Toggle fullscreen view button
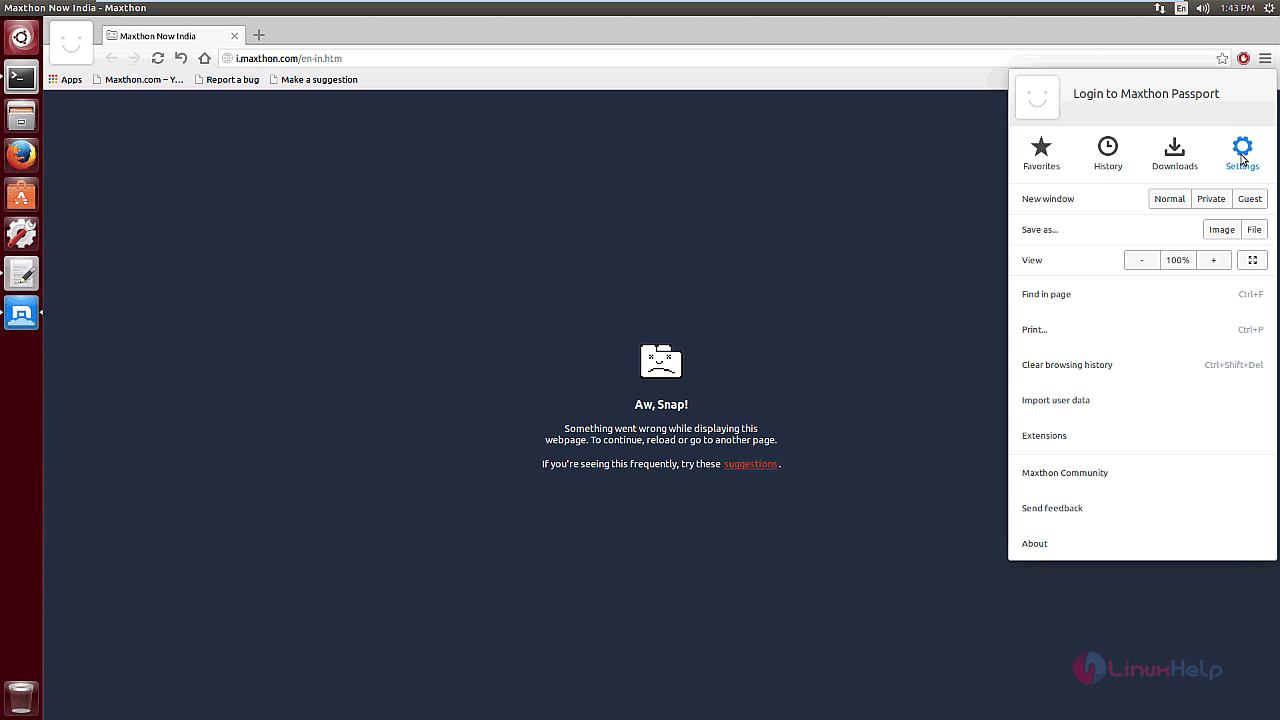Viewport: 1280px width, 720px height. click(1252, 260)
